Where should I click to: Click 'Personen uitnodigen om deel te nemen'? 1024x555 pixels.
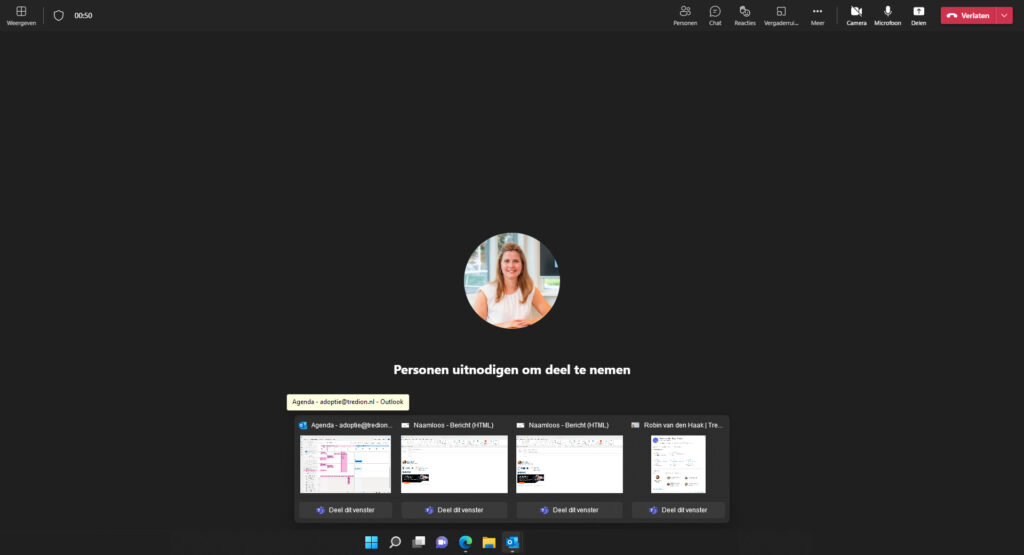(x=511, y=370)
